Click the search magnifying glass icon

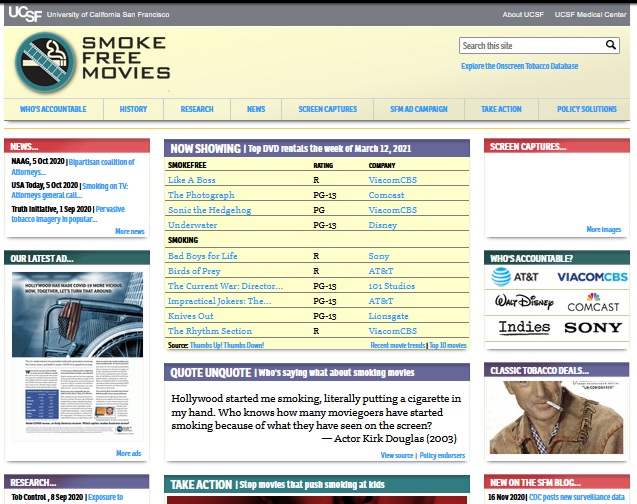[x=611, y=46]
